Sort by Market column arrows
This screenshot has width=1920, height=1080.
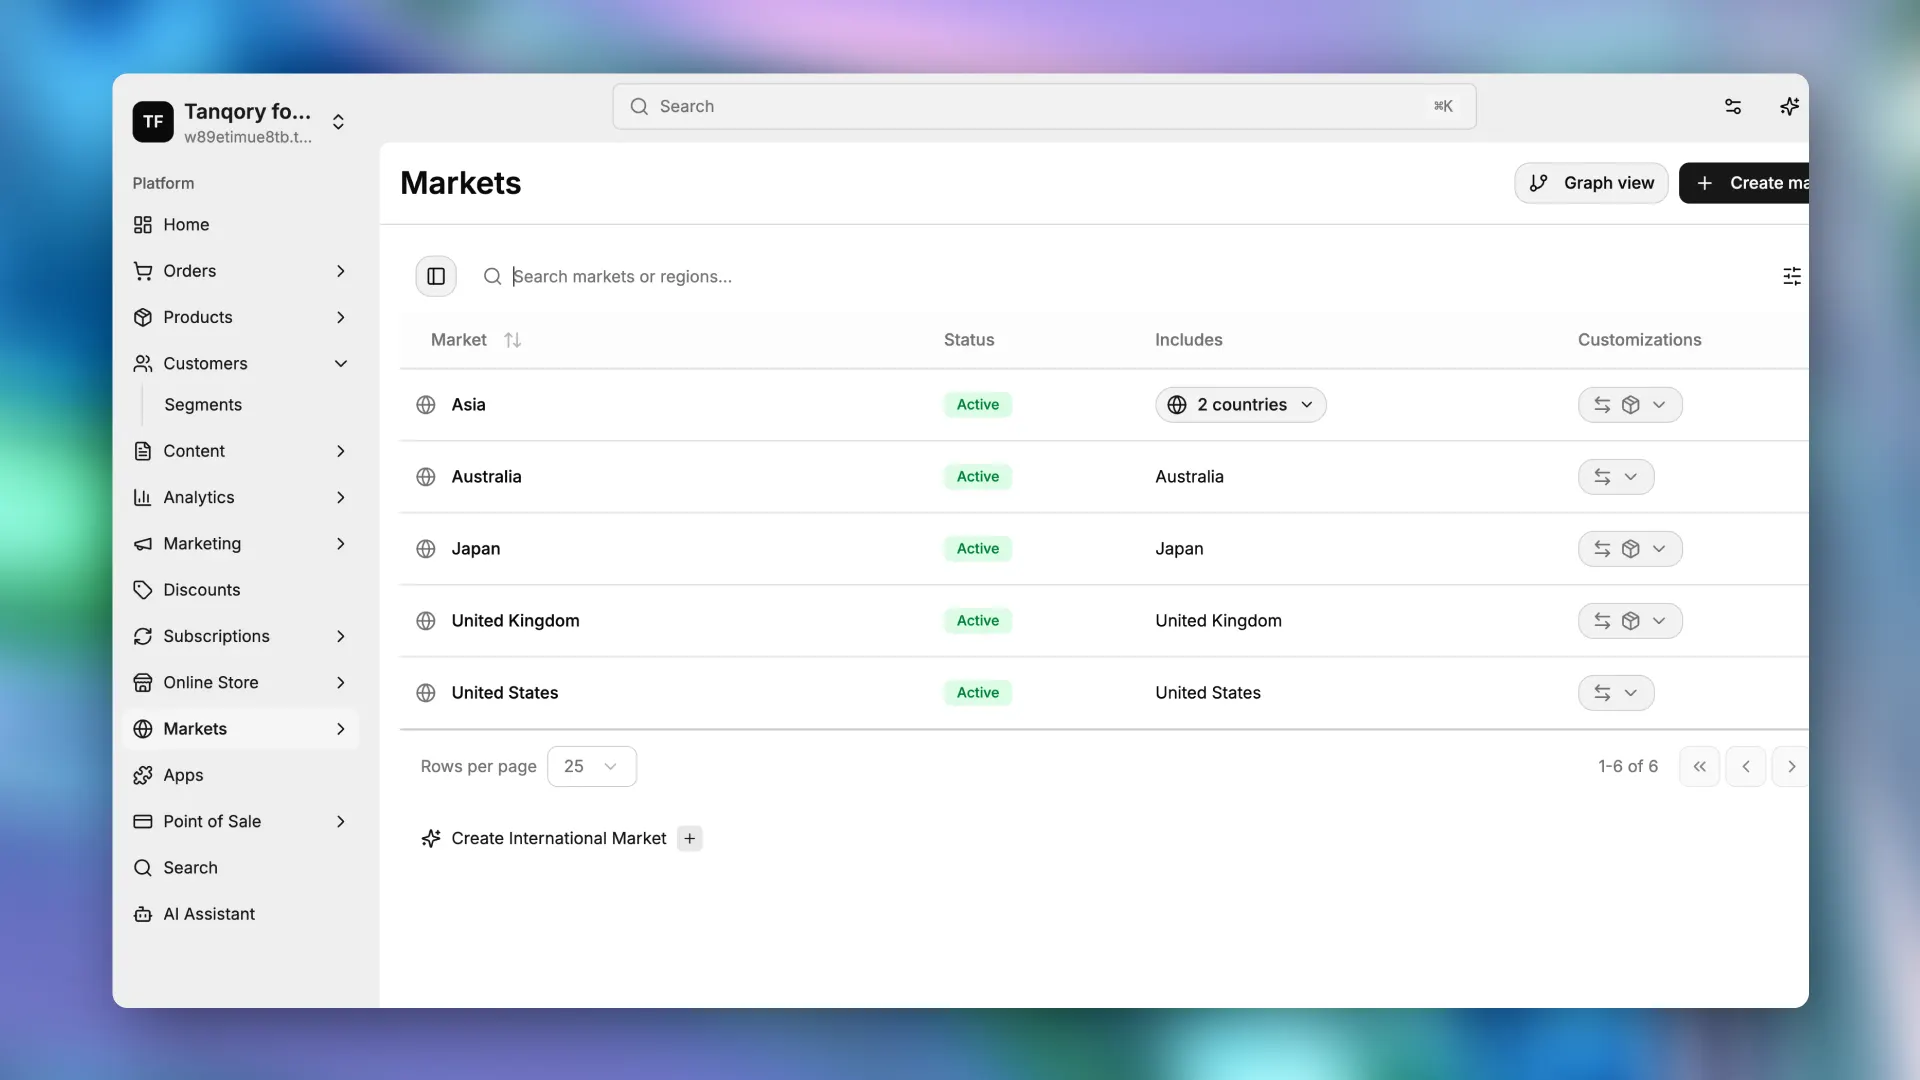pyautogui.click(x=513, y=340)
